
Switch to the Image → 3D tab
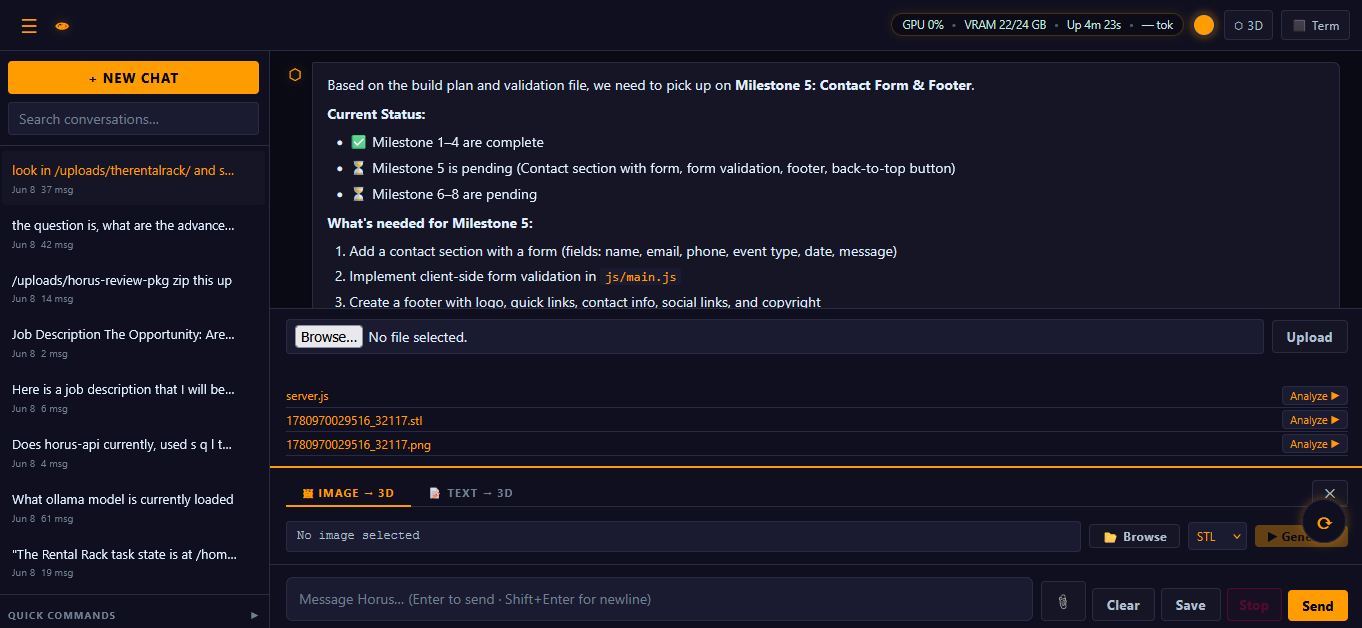[348, 493]
